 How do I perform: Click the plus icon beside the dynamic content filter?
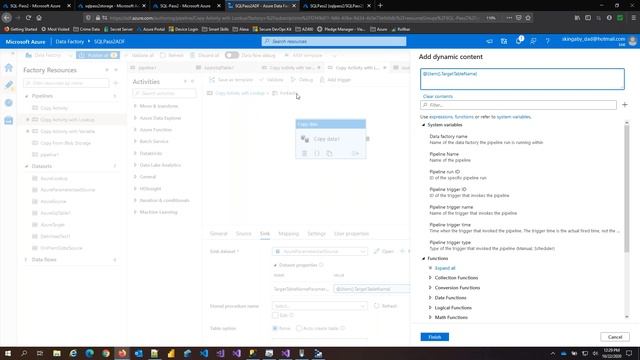click(624, 105)
